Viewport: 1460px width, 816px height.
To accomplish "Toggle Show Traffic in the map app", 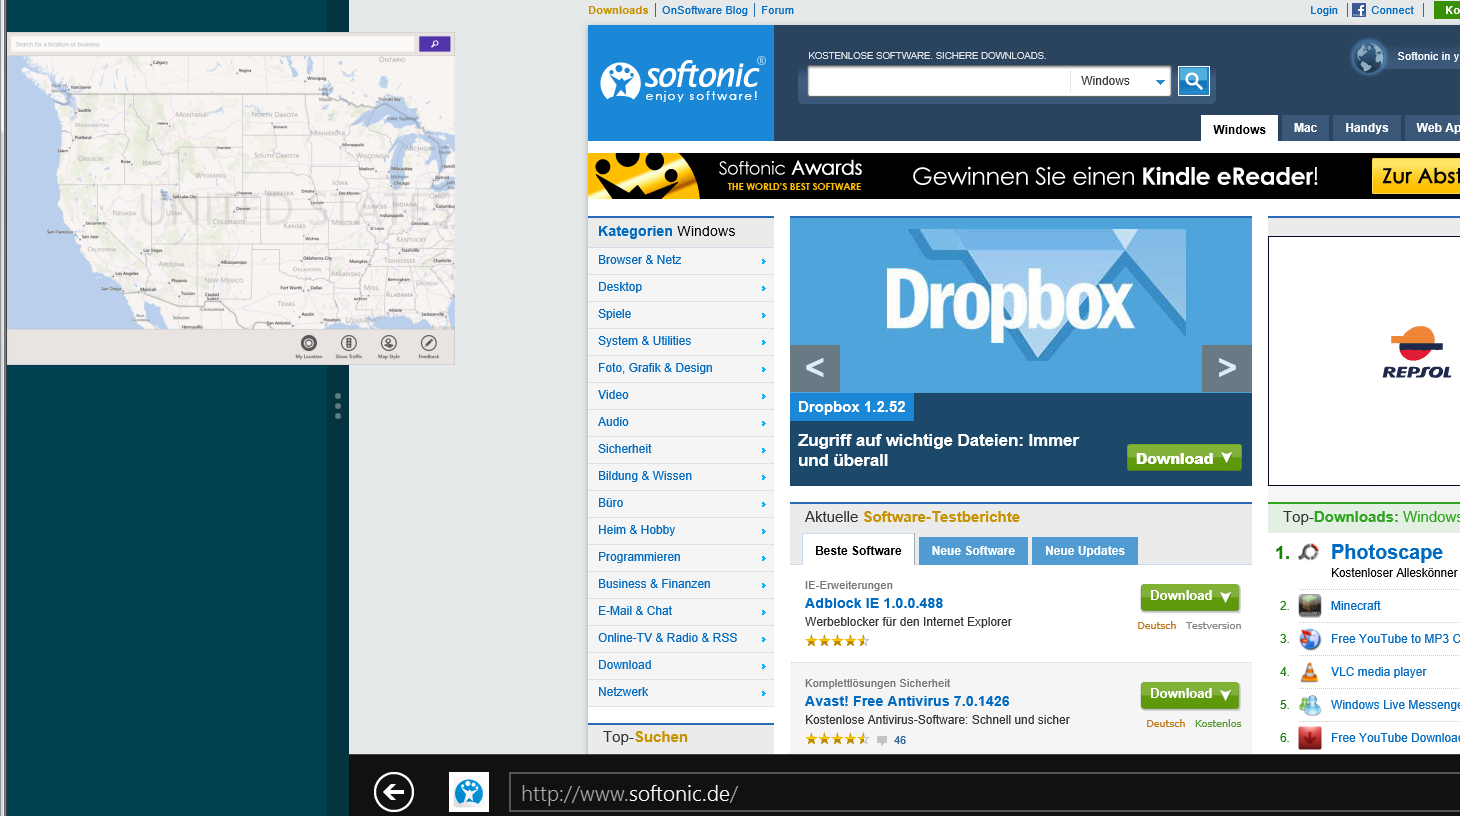I will 349,343.
